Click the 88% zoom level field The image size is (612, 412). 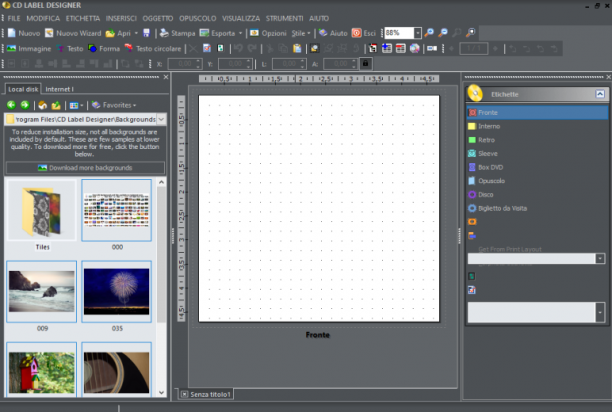coord(399,33)
